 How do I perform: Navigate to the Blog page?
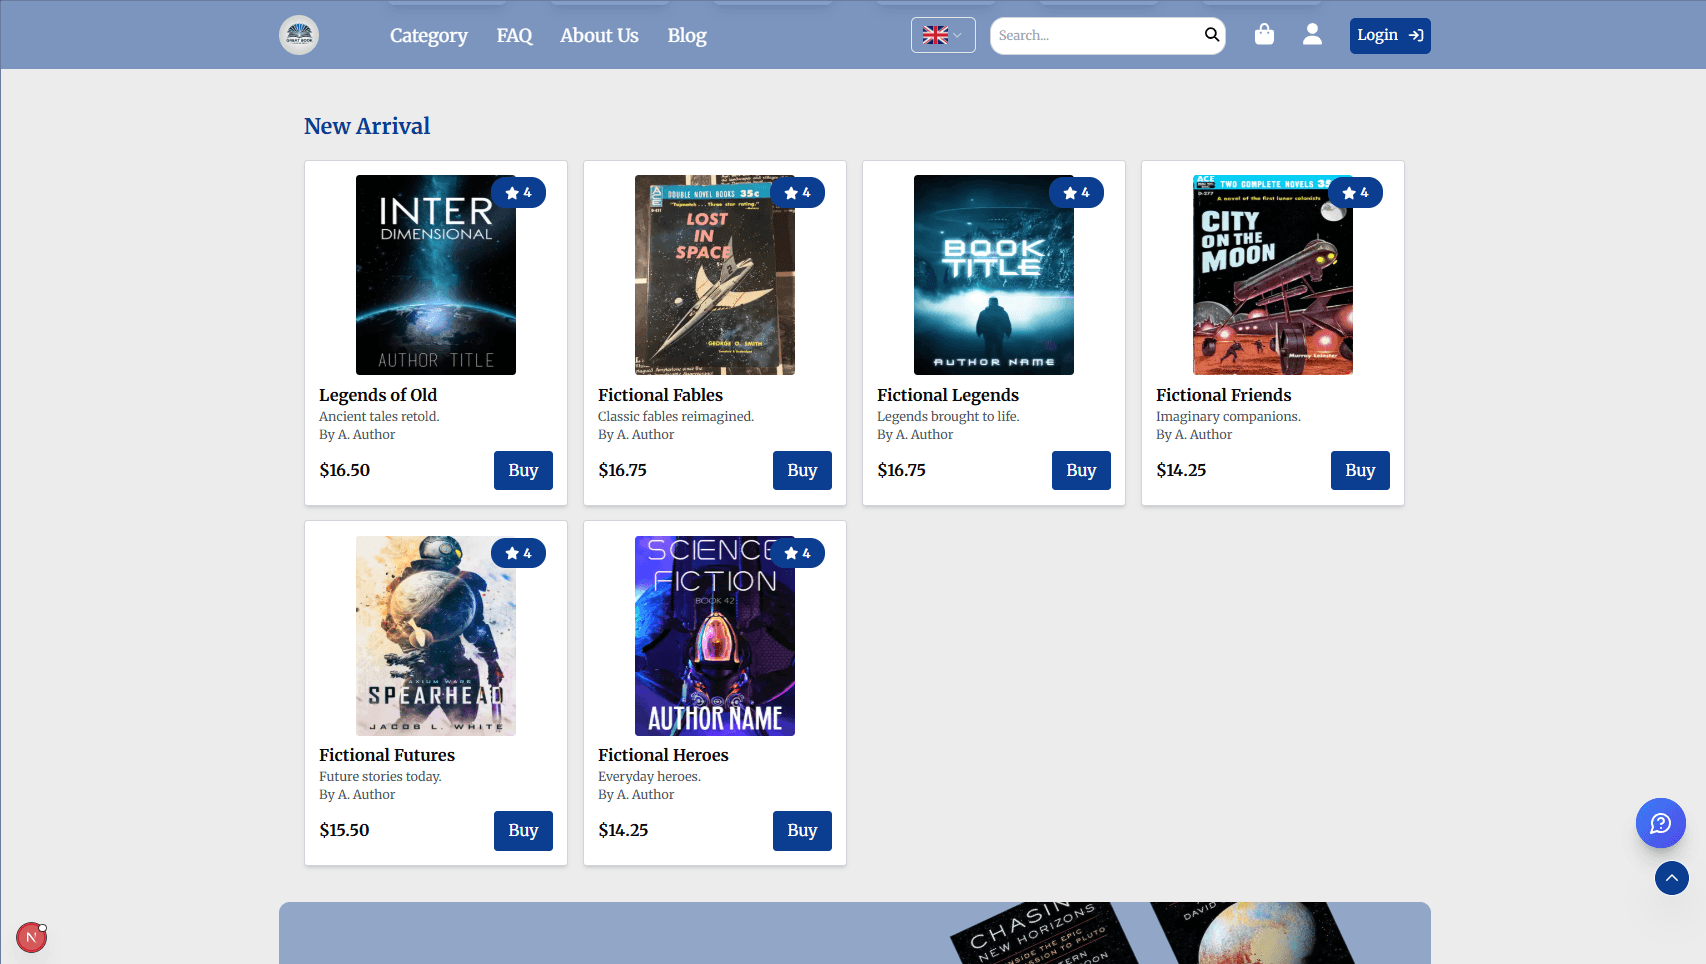(686, 35)
